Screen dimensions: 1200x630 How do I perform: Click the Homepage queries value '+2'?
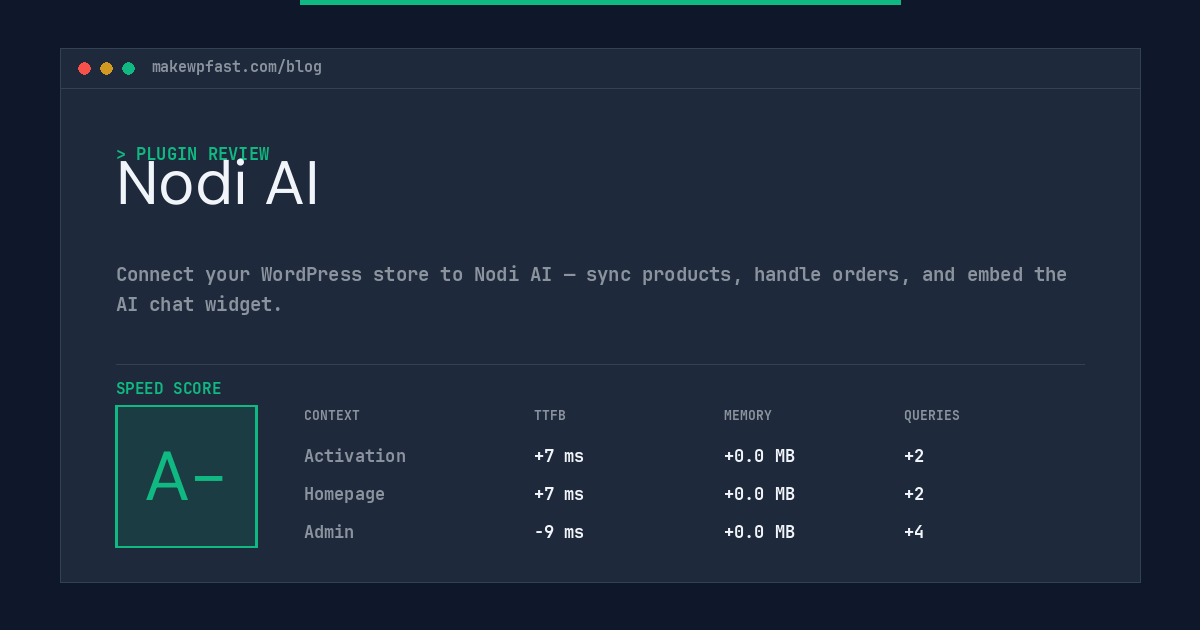[914, 494]
